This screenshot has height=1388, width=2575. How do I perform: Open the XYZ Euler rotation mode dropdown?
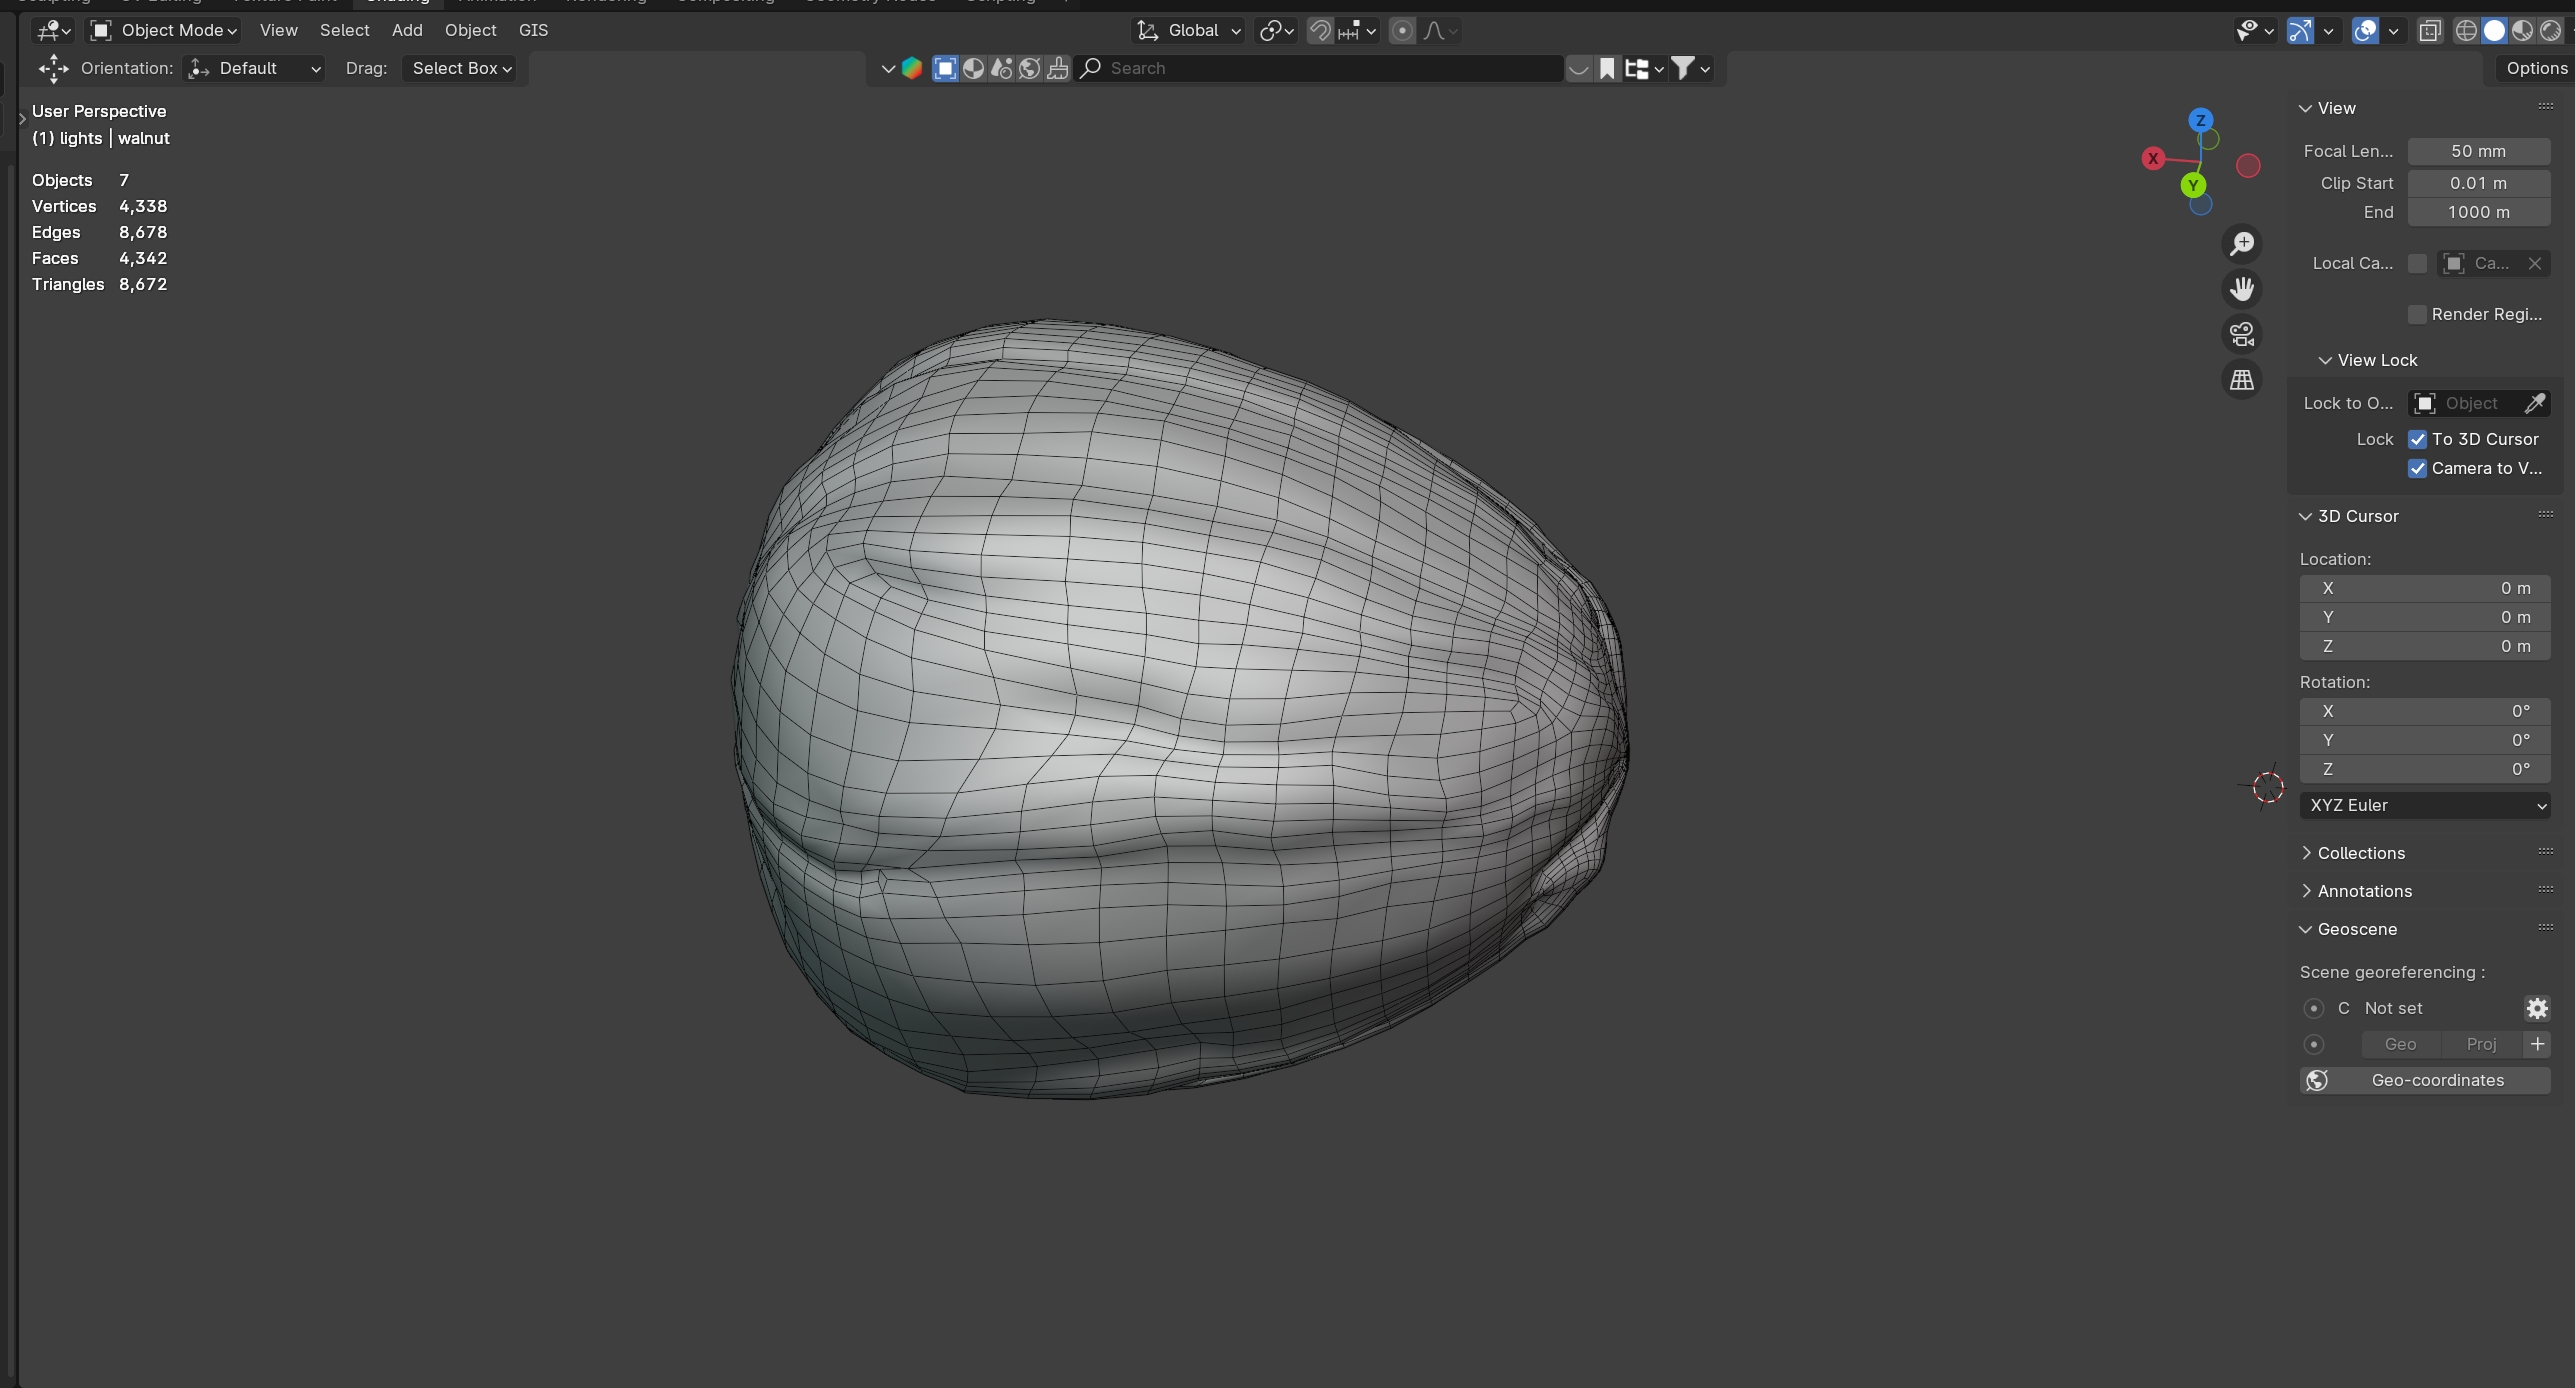(x=2424, y=805)
